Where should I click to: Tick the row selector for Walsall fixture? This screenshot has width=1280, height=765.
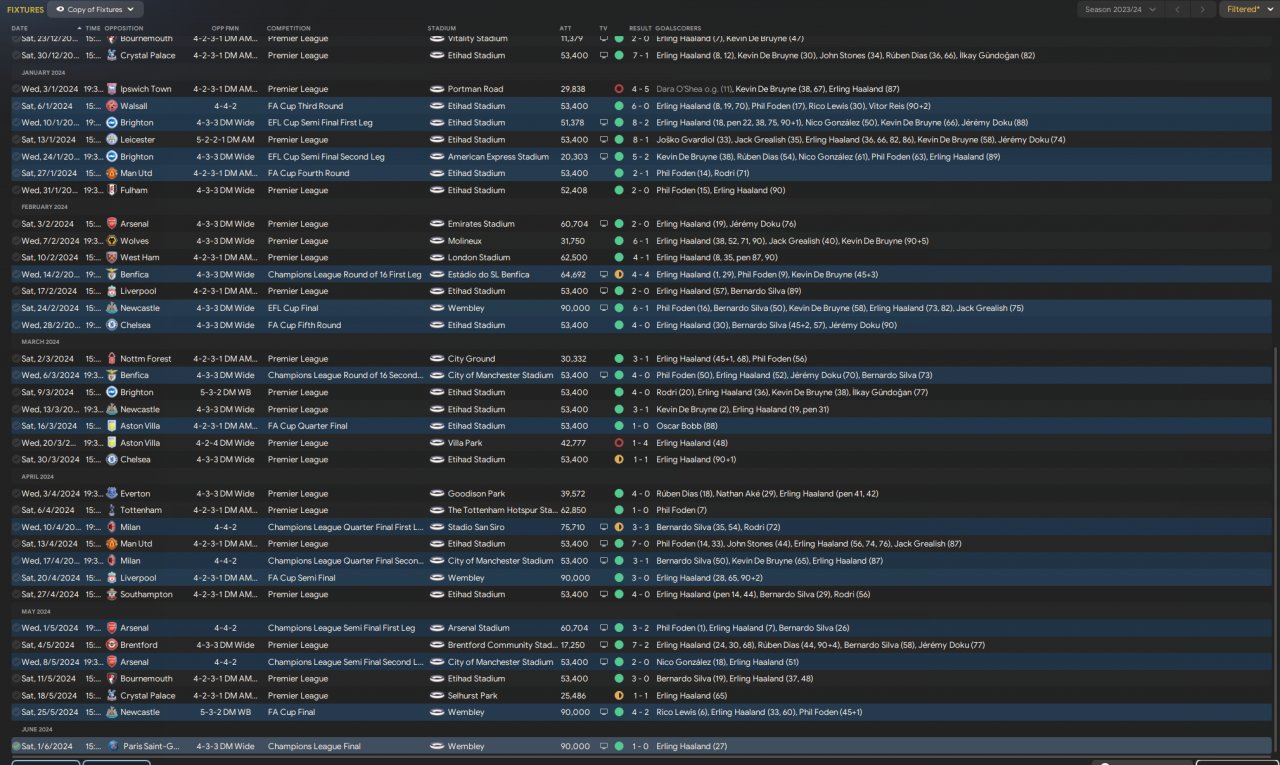(x=16, y=106)
